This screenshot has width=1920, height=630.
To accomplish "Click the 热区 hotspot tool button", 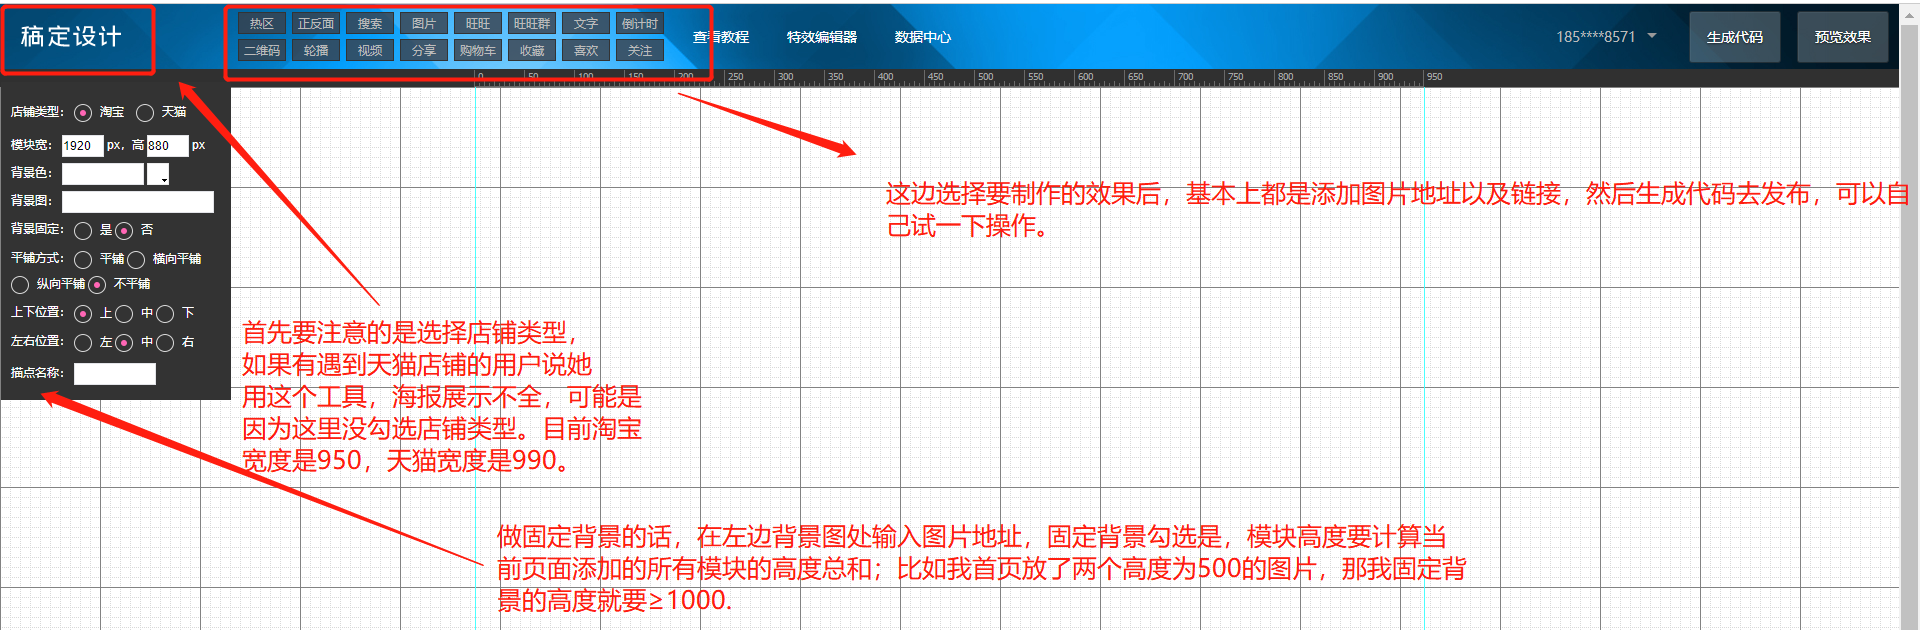I will tap(262, 23).
